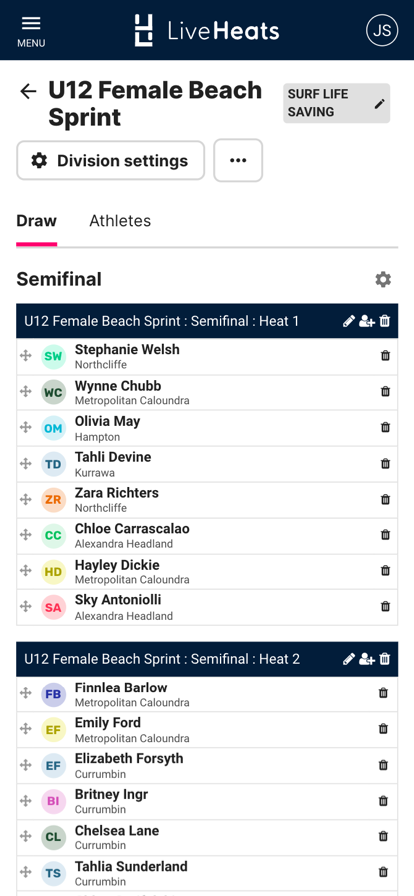Click the CC avatar for Chloe Carrascalao
The image size is (414, 896).
tap(53, 535)
